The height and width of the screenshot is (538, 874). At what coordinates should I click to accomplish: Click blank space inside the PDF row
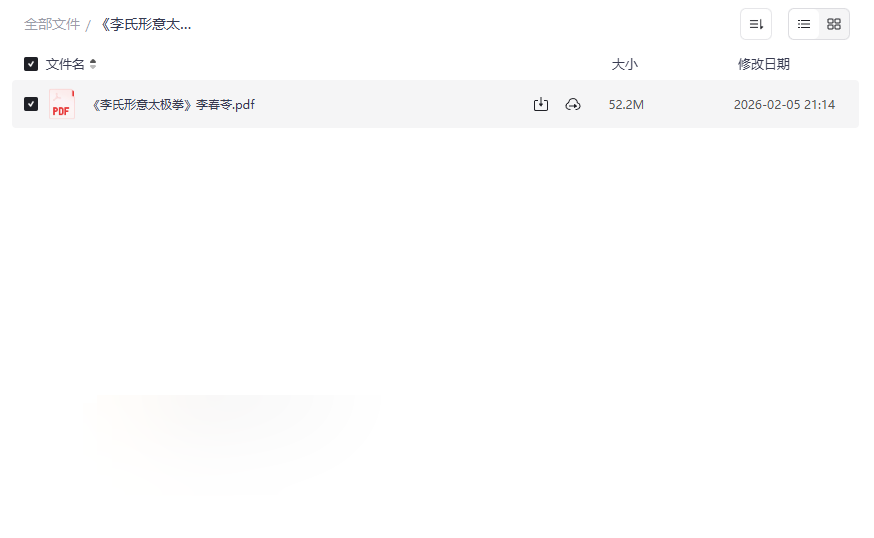390,104
